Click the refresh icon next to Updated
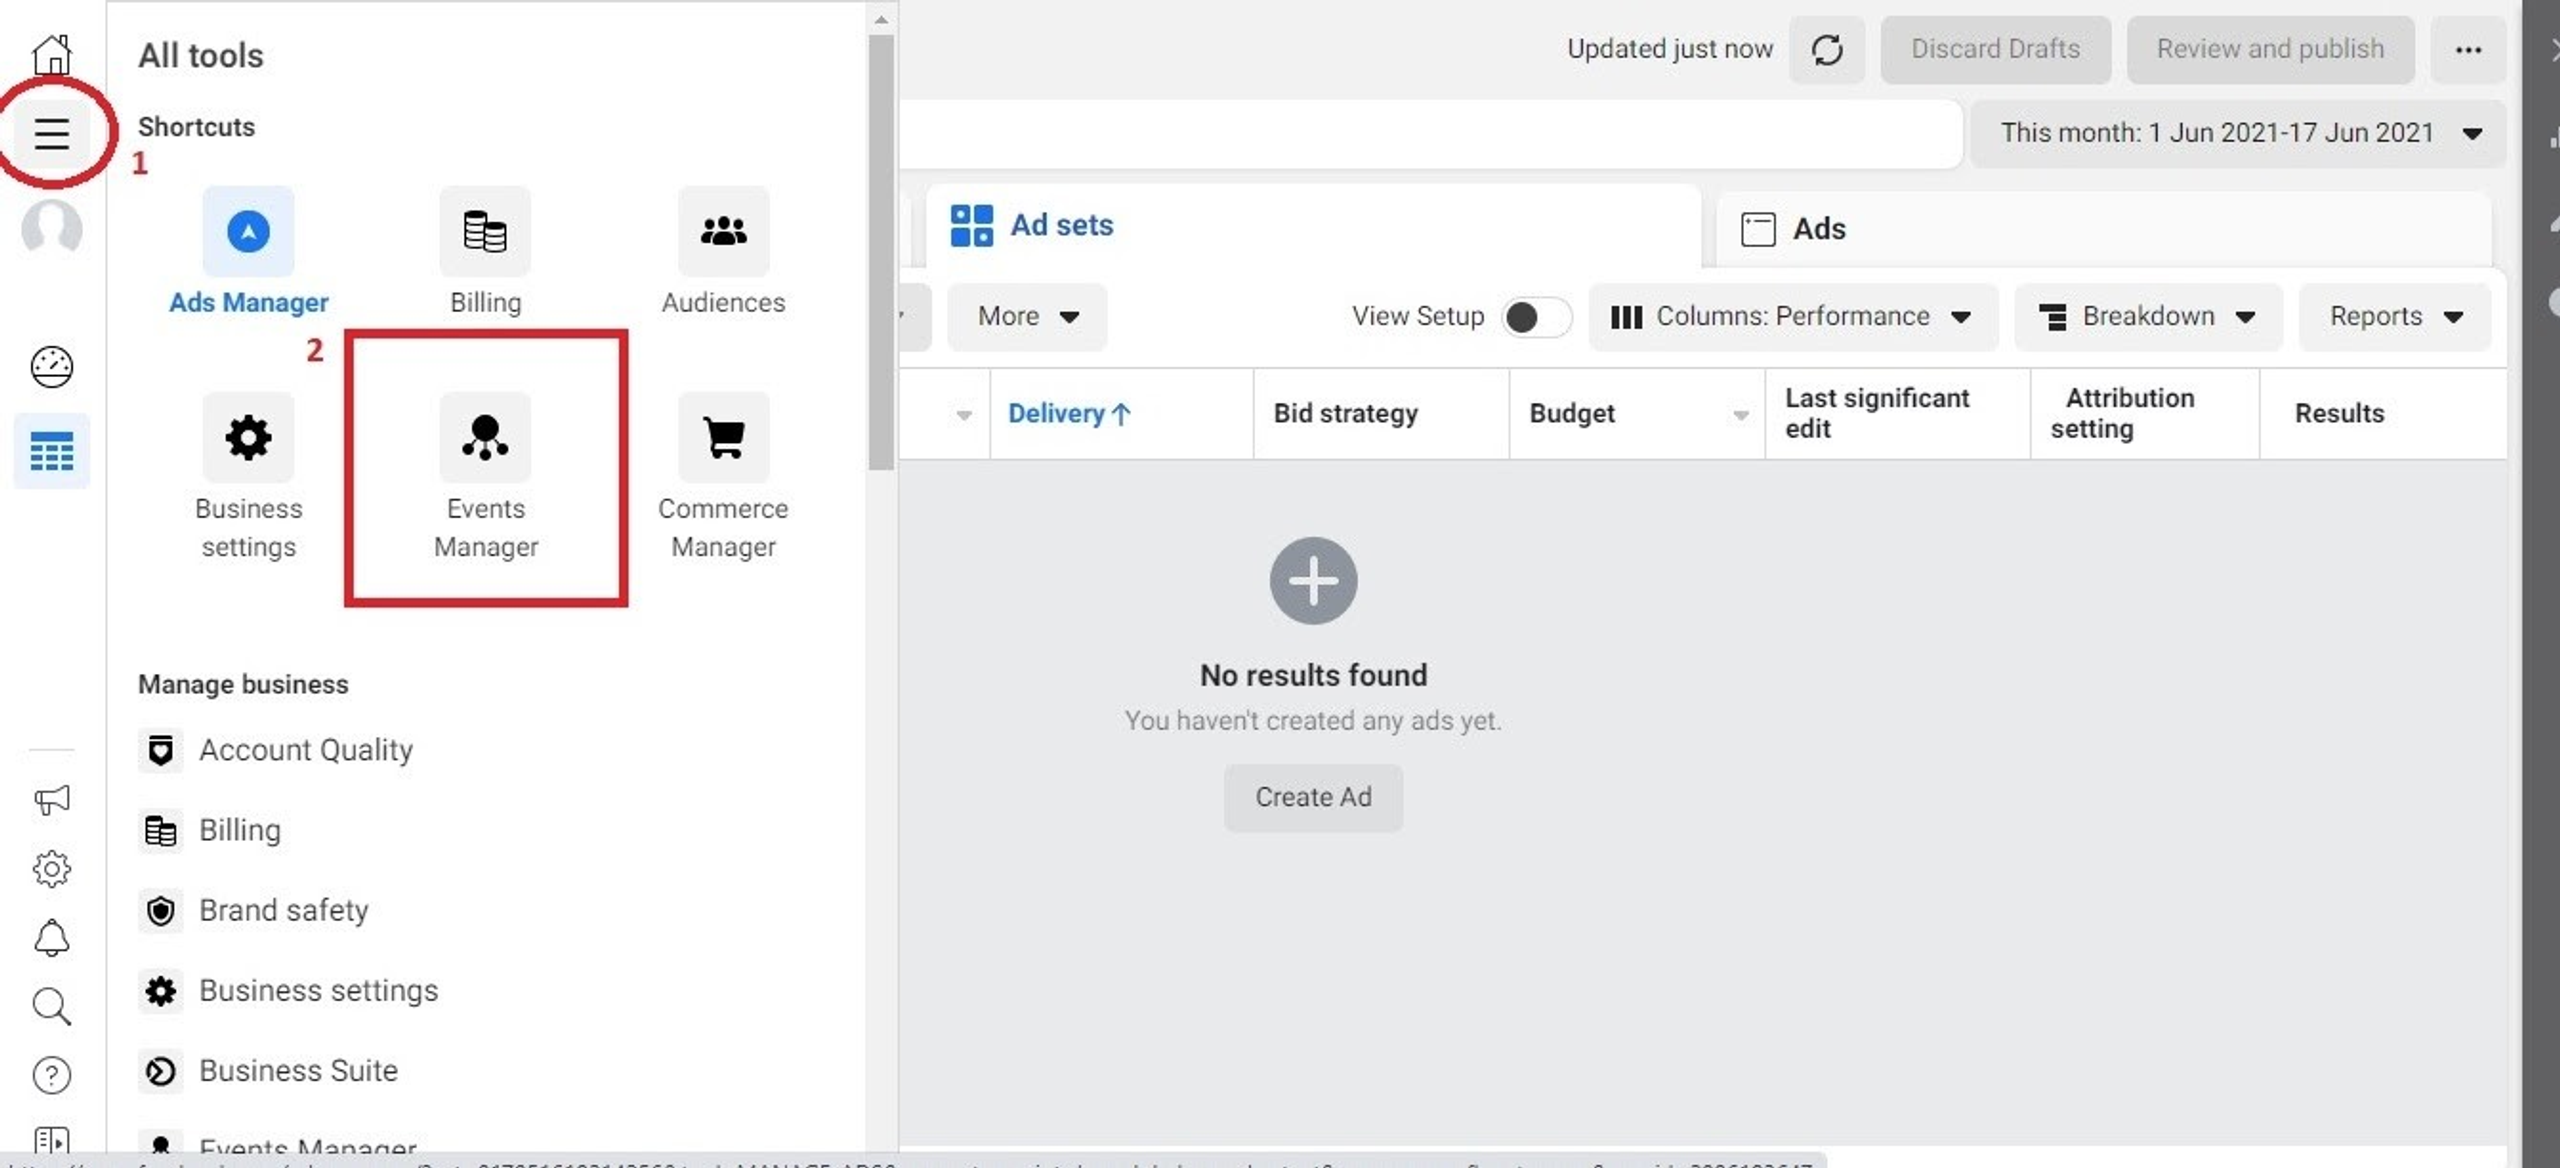2560x1168 pixels. pos(1826,50)
